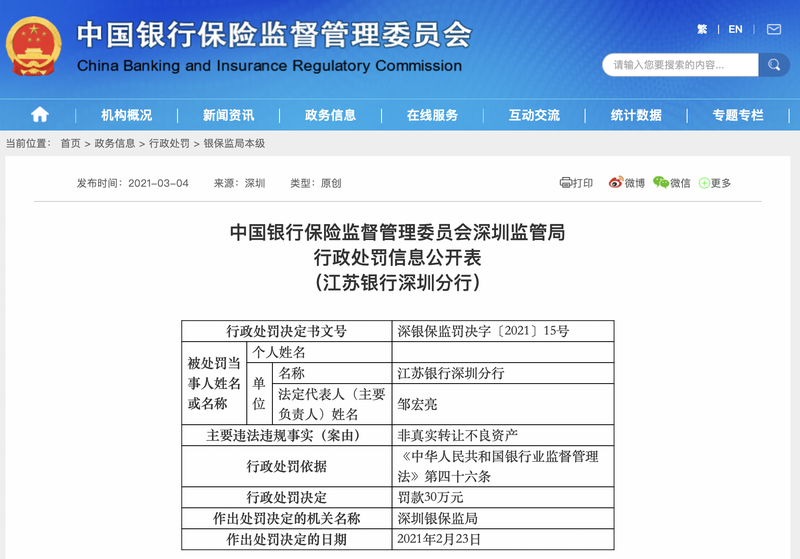Select the 专题专栏 menu item
Screen dimensions: 800x559
coord(738,115)
